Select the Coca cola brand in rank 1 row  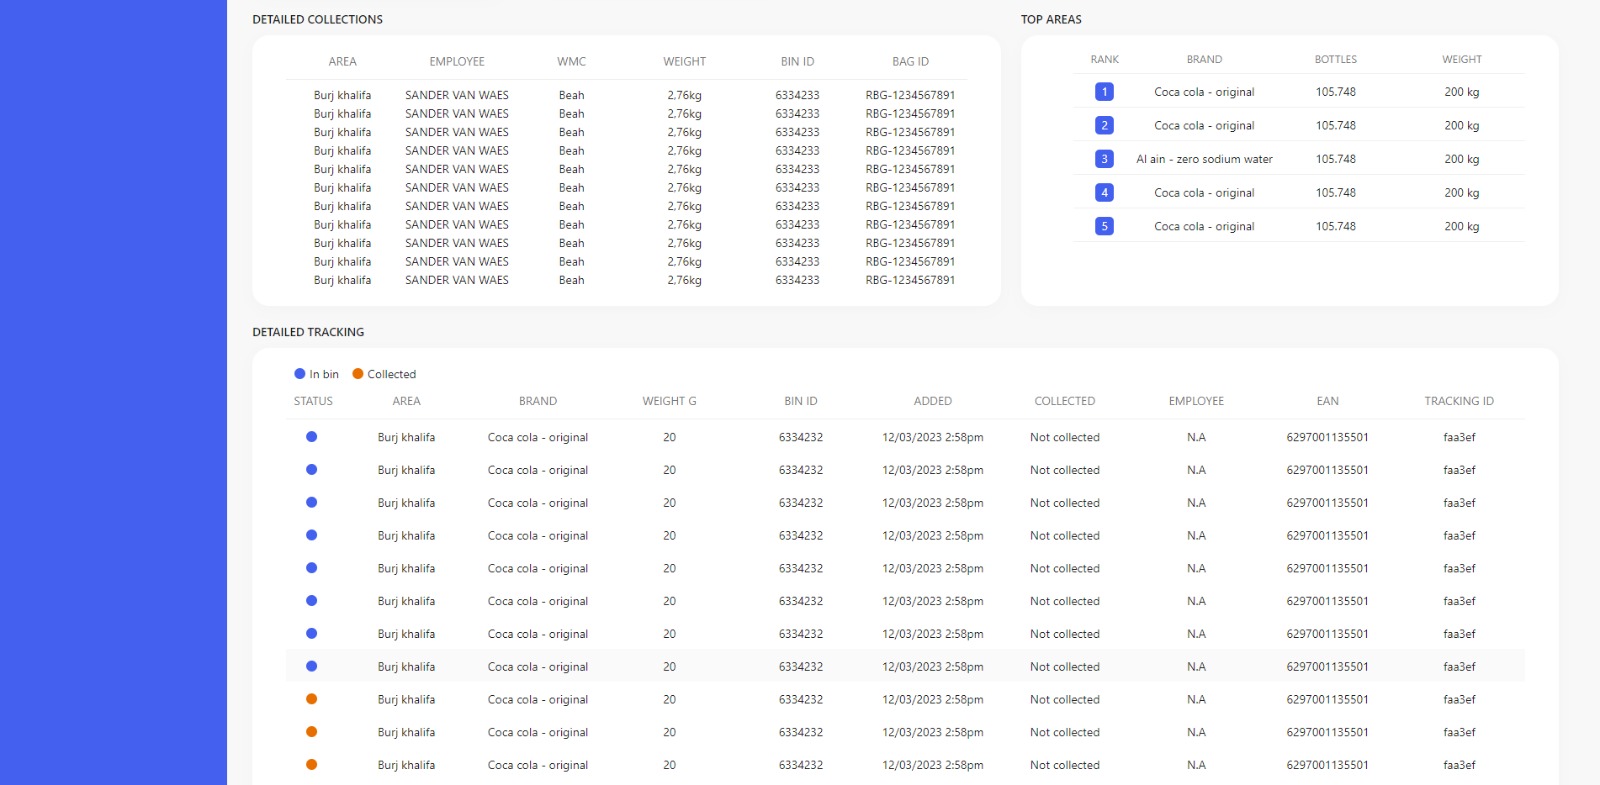(x=1204, y=92)
